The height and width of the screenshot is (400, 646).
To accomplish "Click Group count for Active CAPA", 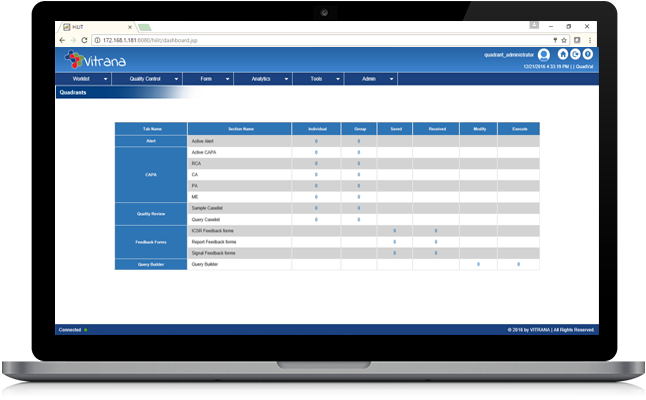I will [x=359, y=152].
